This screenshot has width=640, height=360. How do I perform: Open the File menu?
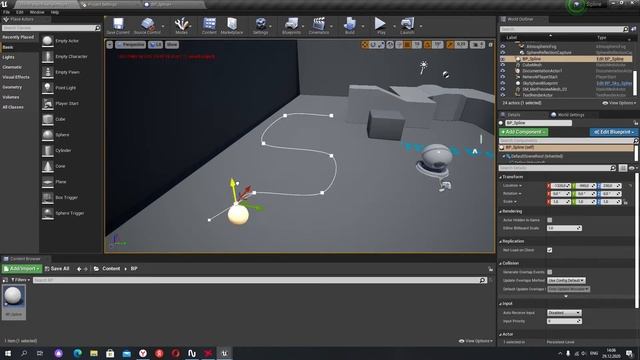7,12
